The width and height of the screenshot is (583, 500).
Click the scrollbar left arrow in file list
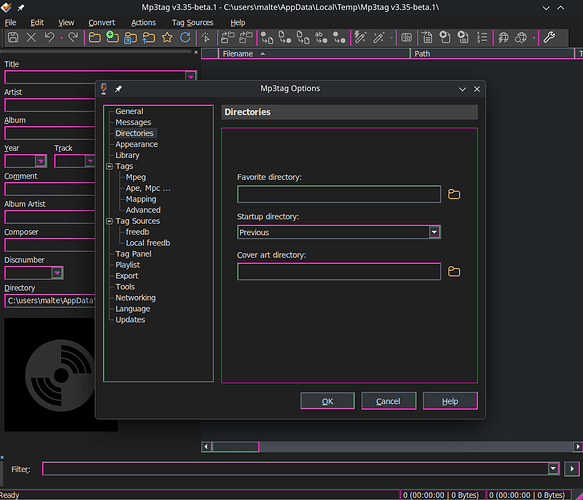[x=206, y=446]
